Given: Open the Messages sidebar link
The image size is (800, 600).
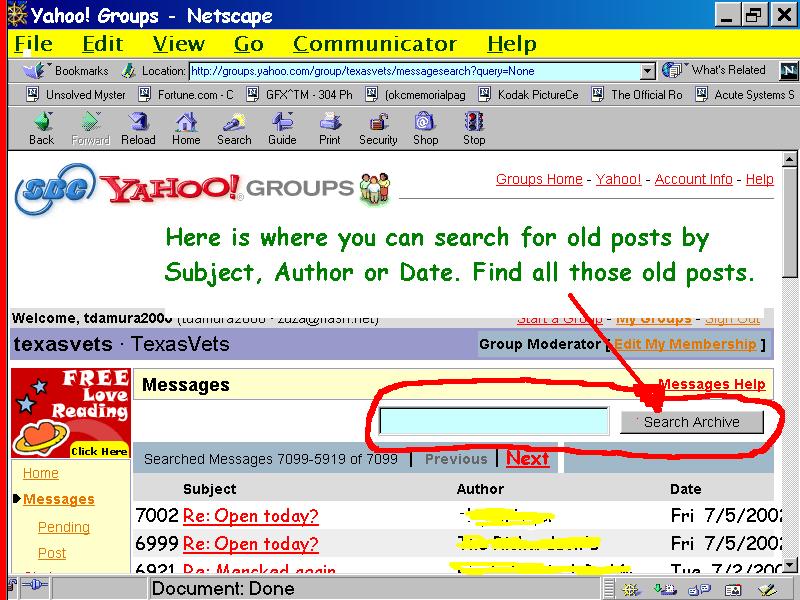Looking at the screenshot, I should [59, 499].
